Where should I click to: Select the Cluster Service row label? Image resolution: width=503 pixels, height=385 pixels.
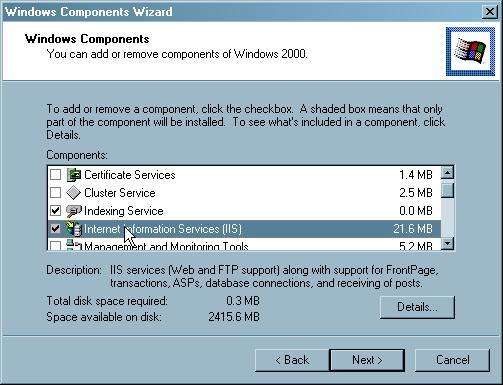click(120, 193)
